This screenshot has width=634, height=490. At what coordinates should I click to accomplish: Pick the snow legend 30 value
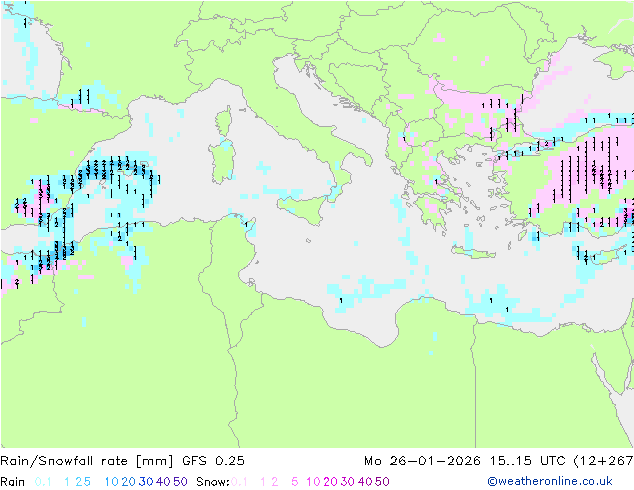[x=348, y=482]
